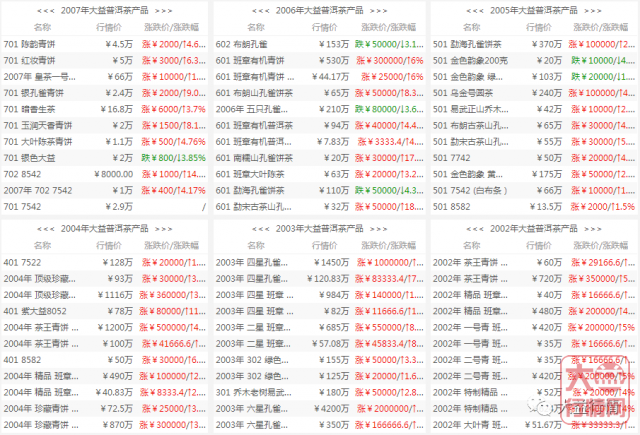This screenshot has width=640, height=435.
Task: Click the change cell '跌¥800/↓3.85%'
Action: pyautogui.click(x=173, y=158)
